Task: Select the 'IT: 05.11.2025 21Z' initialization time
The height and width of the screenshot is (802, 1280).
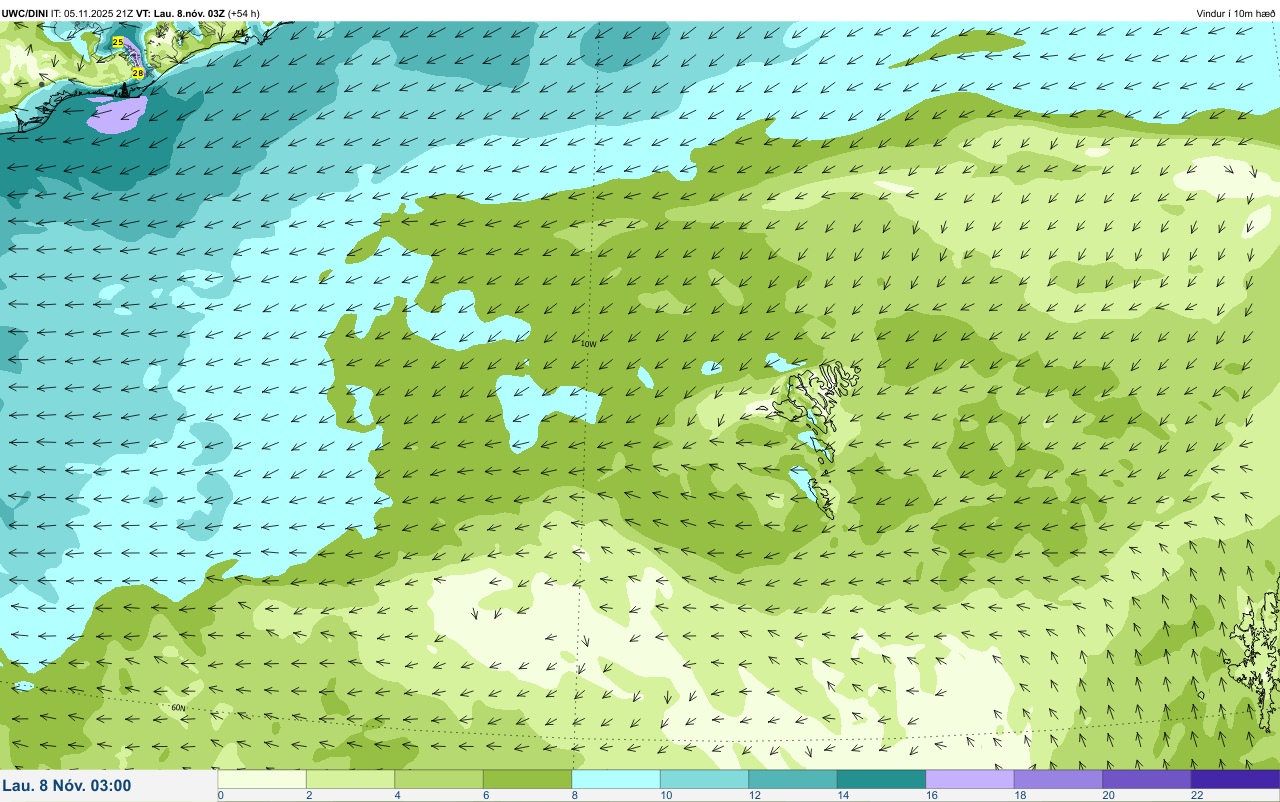Action: click(93, 13)
